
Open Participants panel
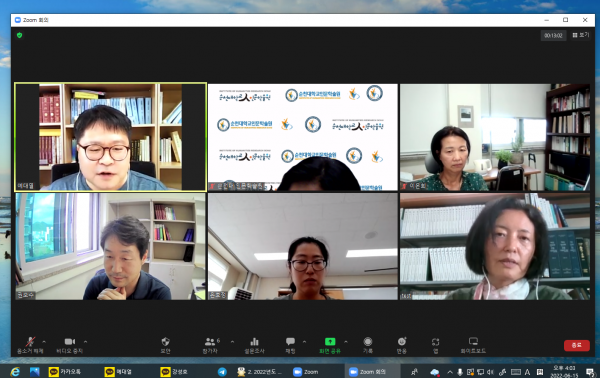[x=210, y=345]
